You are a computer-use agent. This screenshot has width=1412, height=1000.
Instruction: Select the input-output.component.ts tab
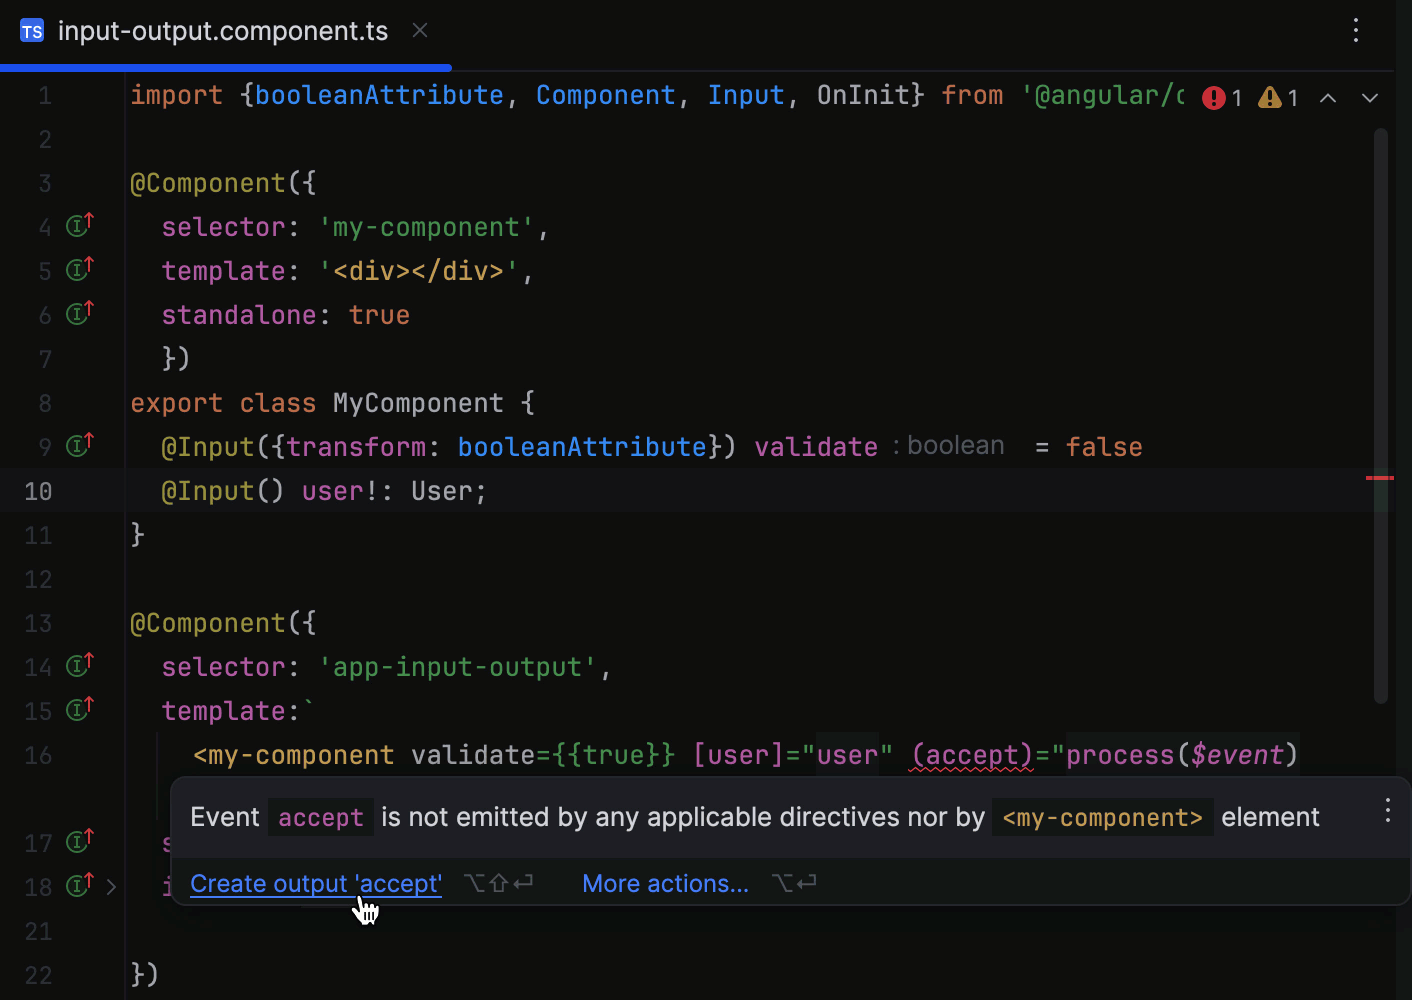coord(222,30)
